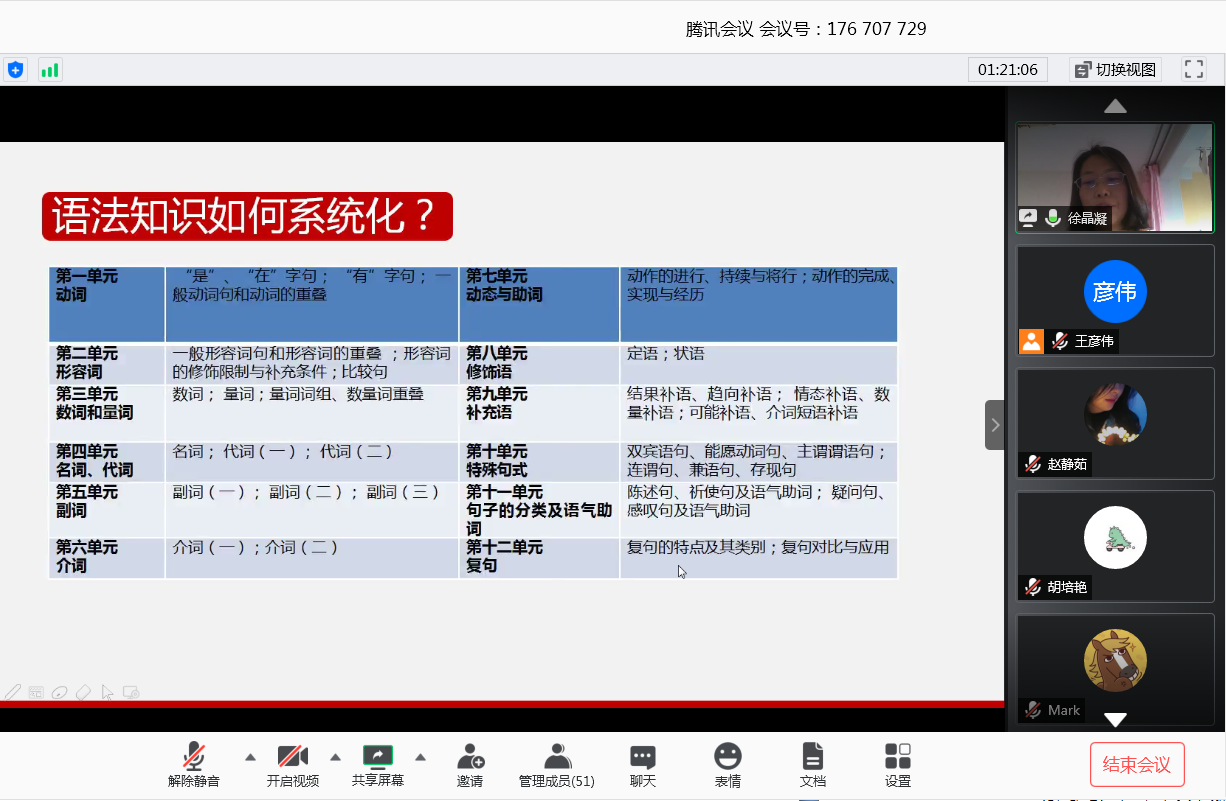Open the 表情 emoji reactions

[727, 765]
